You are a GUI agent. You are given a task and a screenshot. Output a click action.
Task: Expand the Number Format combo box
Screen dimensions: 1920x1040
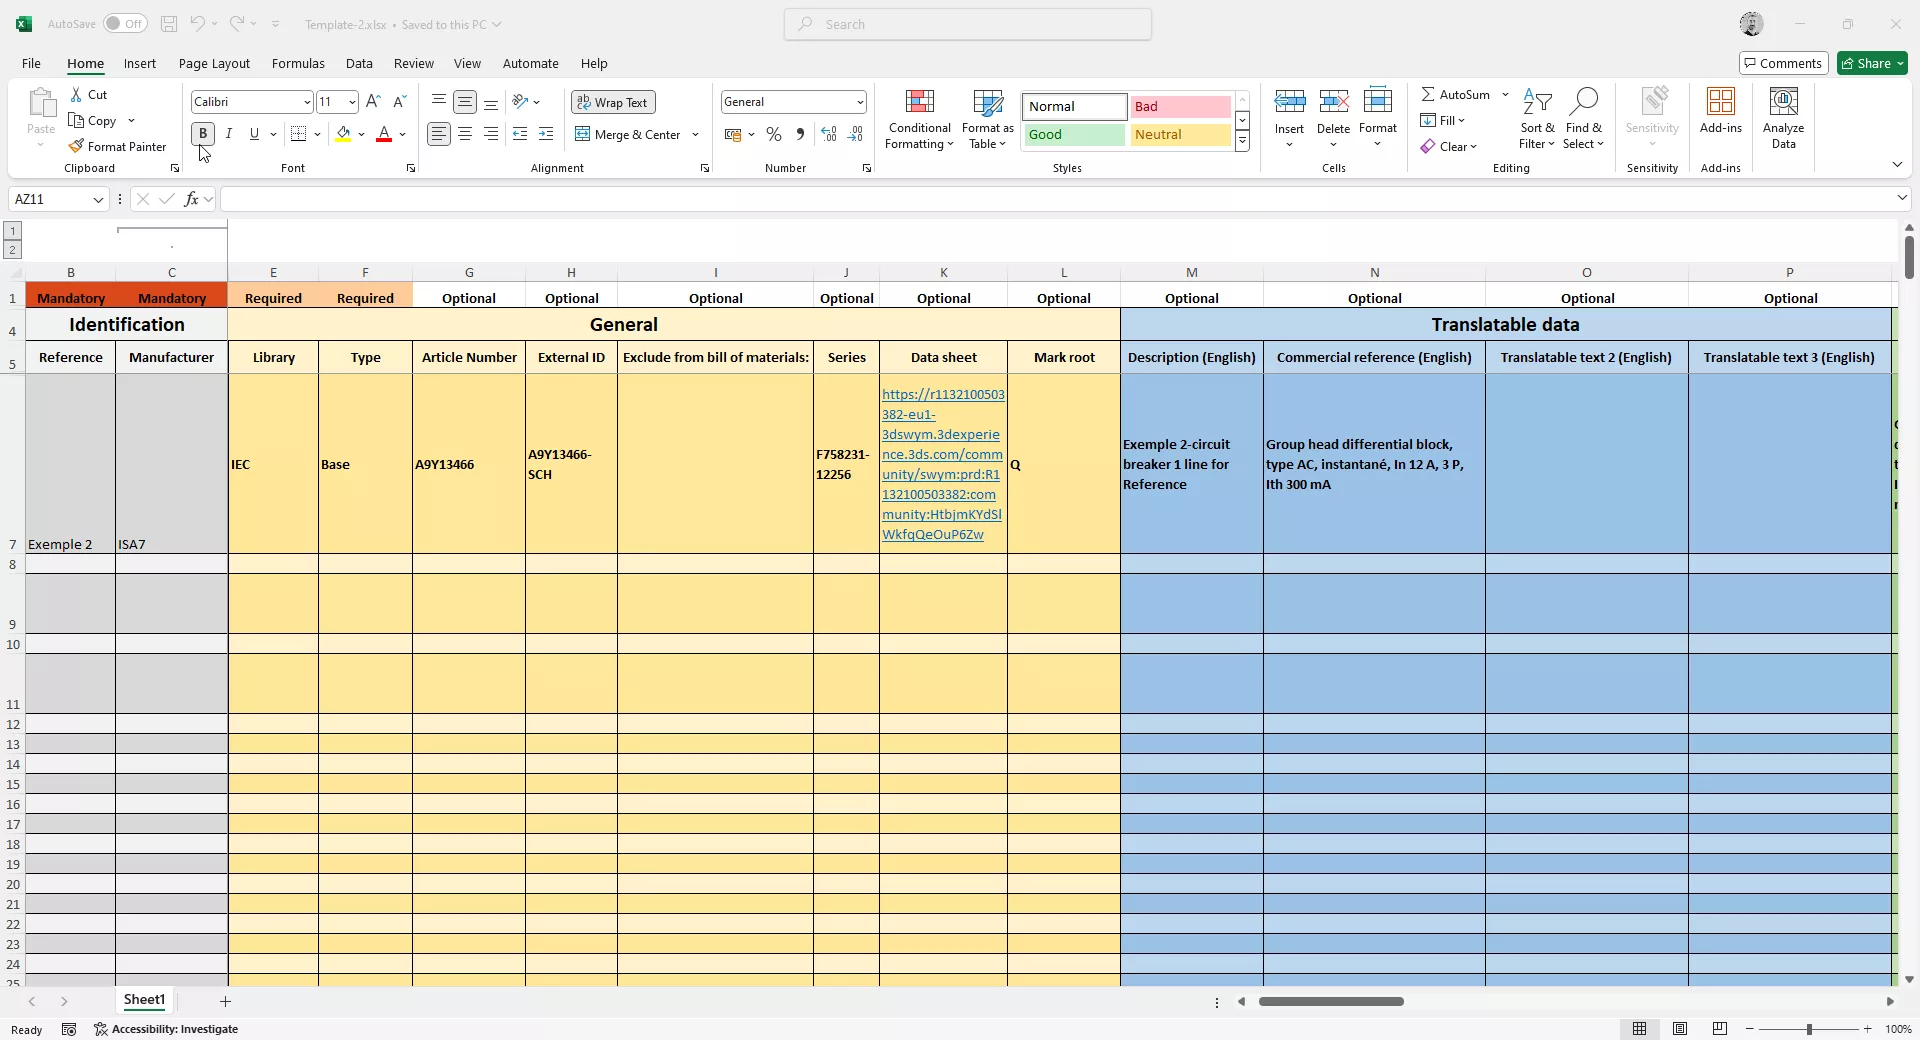click(859, 102)
